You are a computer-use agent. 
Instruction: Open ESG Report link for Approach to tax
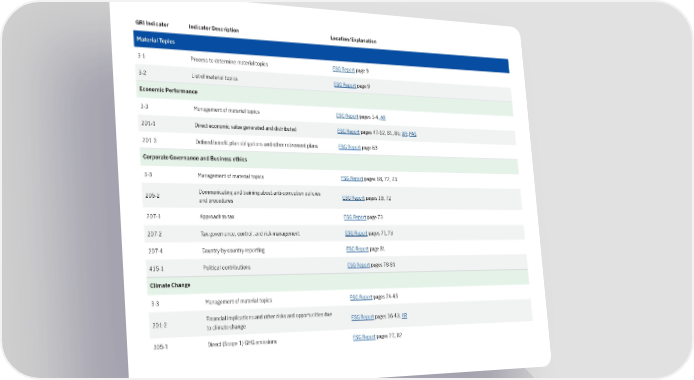(355, 217)
